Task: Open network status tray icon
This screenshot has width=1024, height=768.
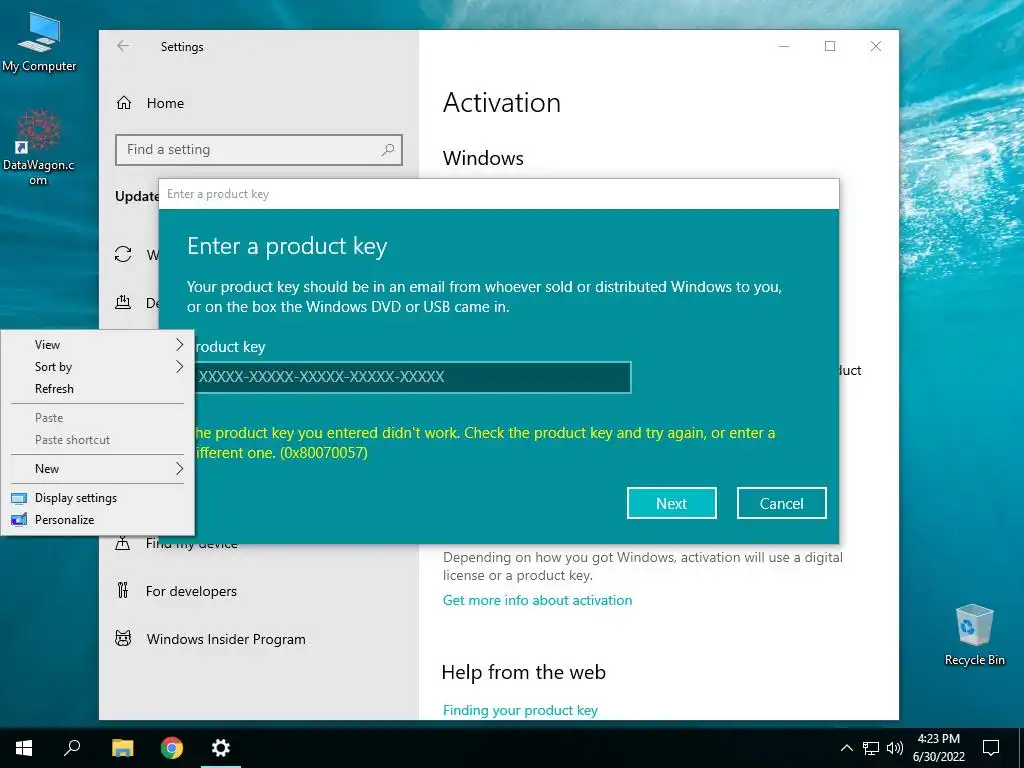Action: [871, 748]
